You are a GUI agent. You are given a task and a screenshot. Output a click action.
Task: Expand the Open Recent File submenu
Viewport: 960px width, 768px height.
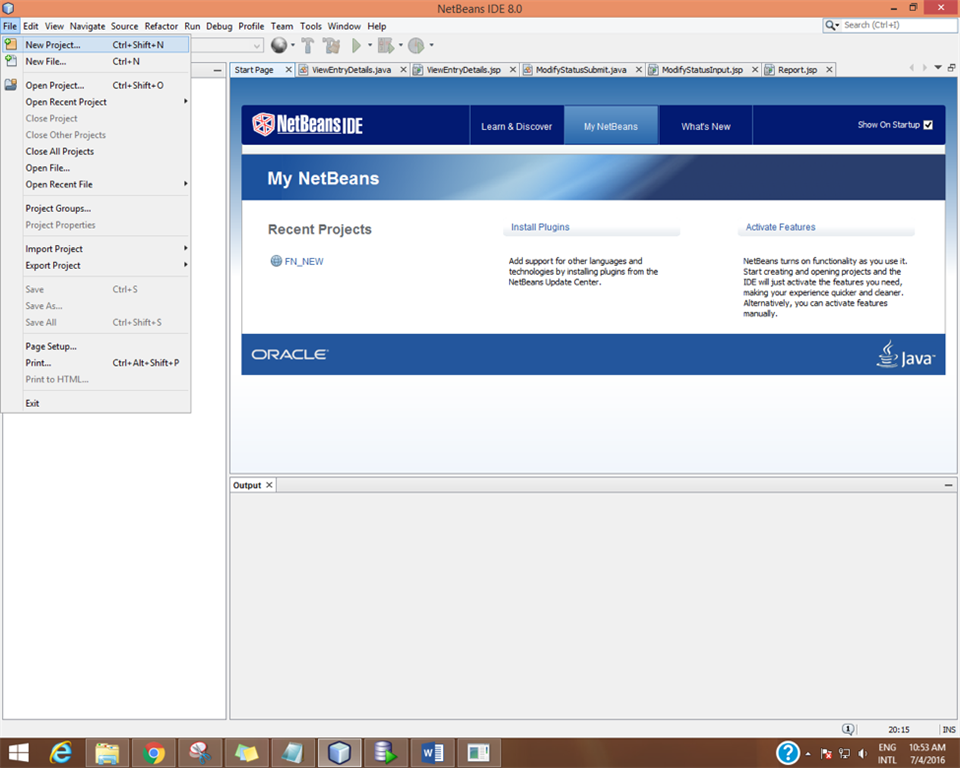(x=186, y=184)
